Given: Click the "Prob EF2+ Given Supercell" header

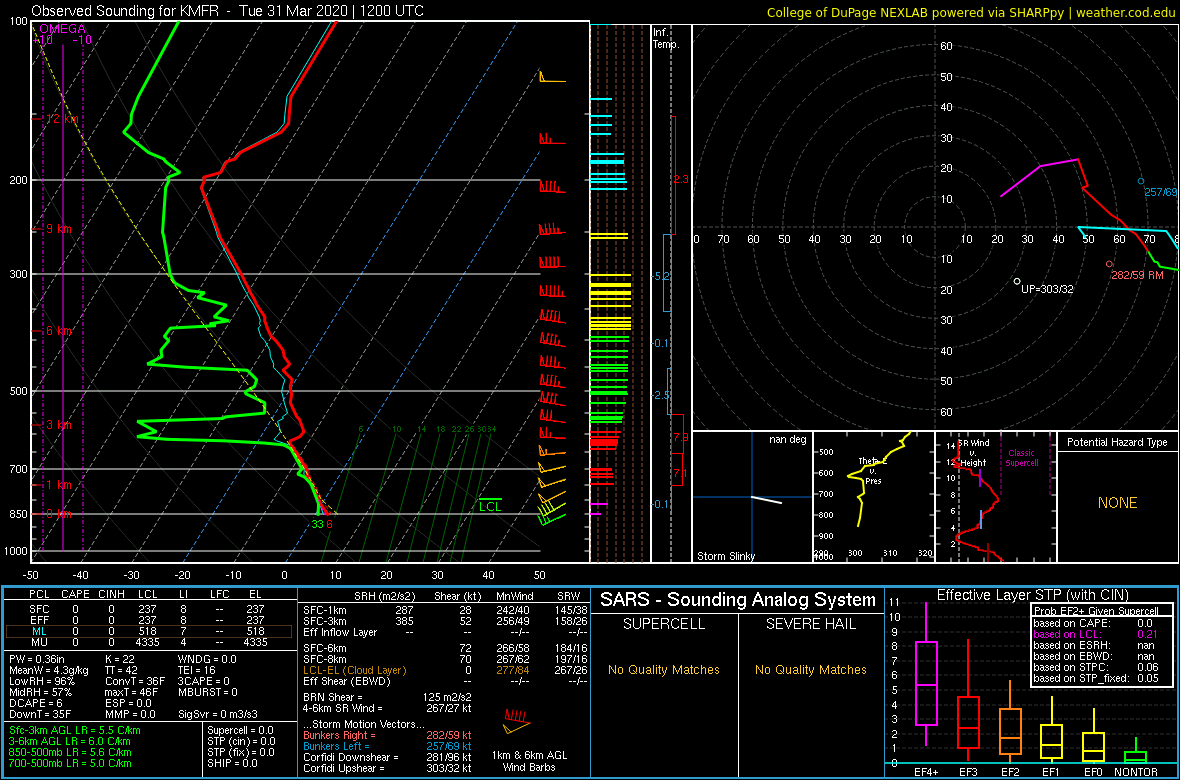Looking at the screenshot, I should (x=1098, y=611).
